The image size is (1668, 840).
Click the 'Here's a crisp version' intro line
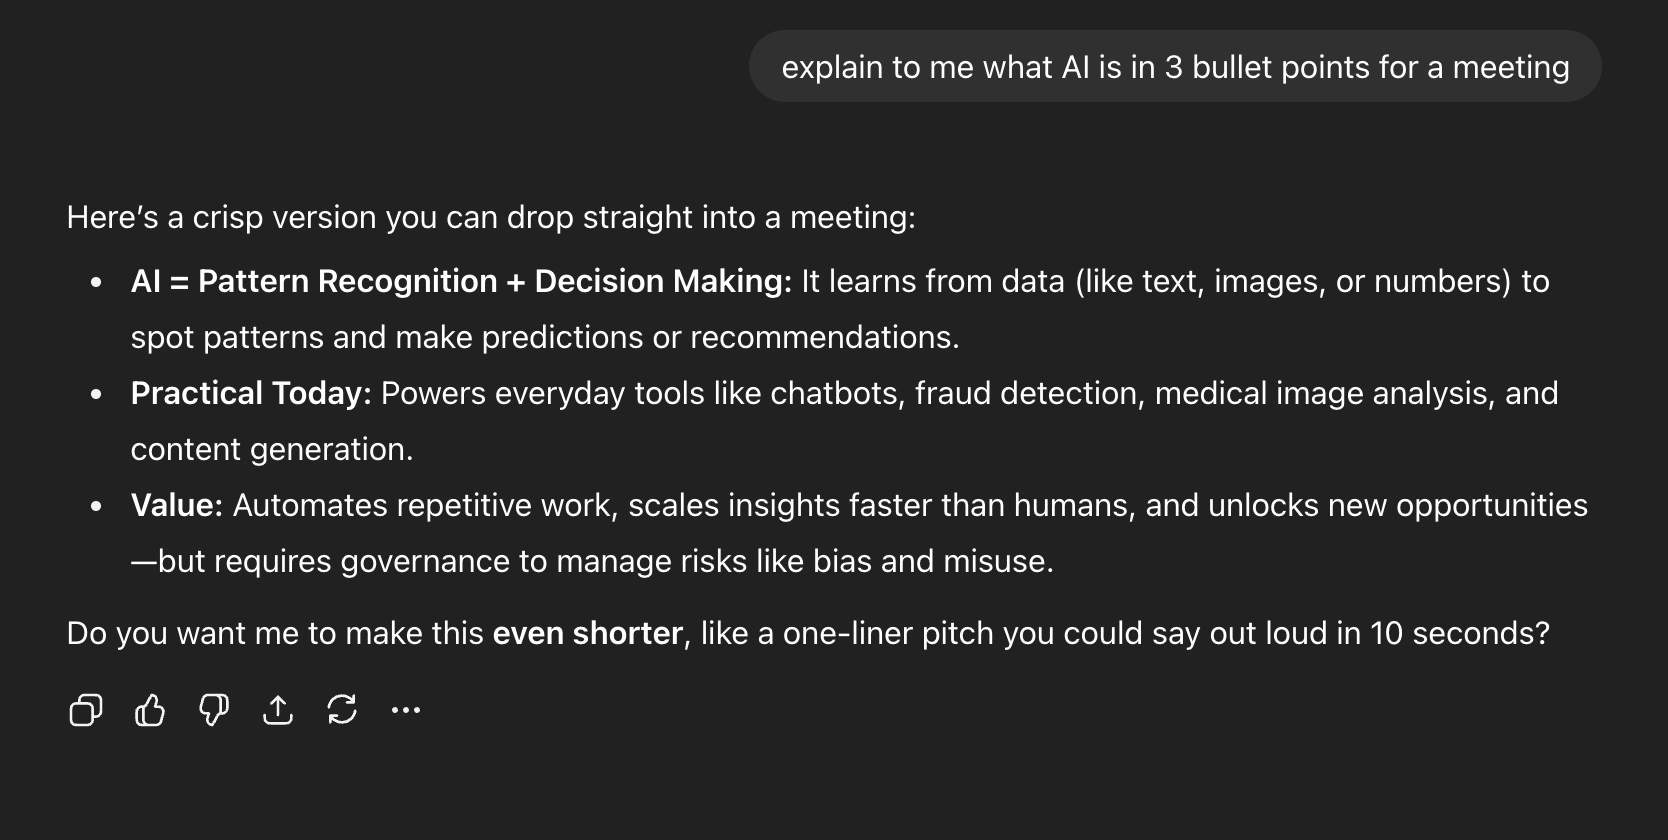tap(490, 217)
